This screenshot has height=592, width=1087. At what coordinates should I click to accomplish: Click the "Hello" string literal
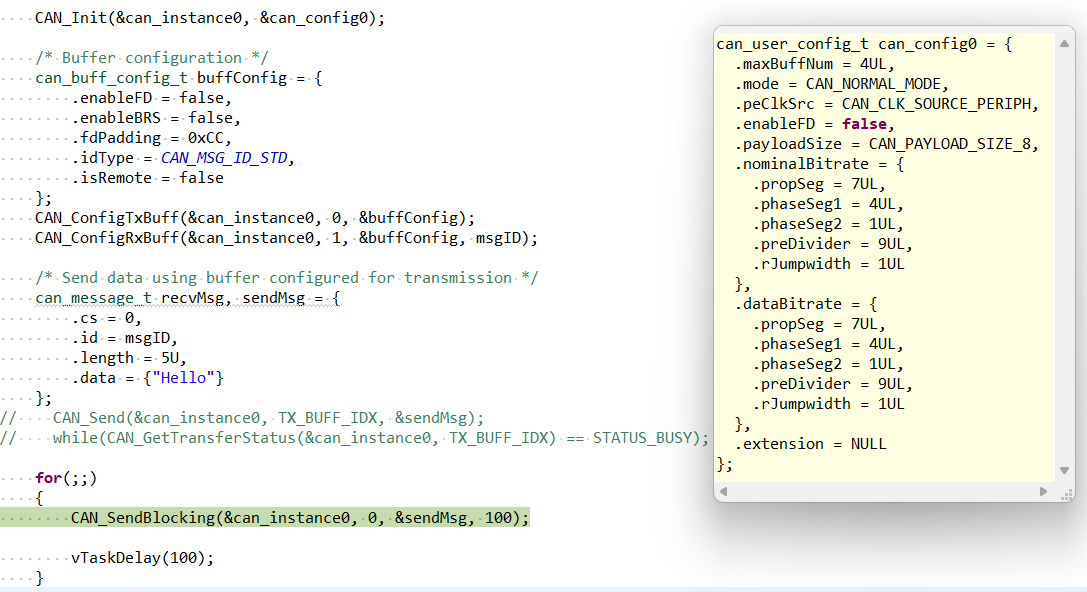tap(184, 378)
